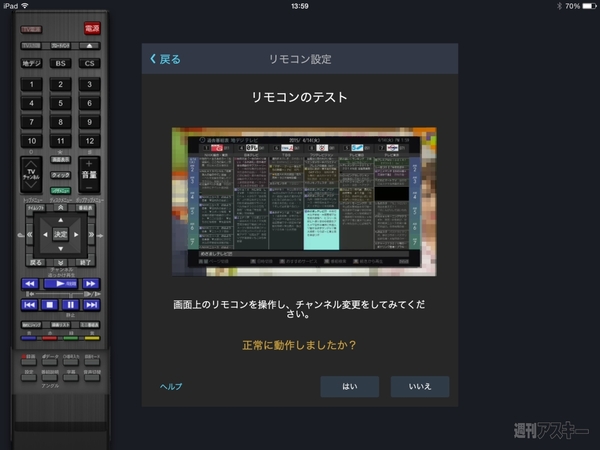The width and height of the screenshot is (600, 450).
Task: Tap the eject triangle button on remote
Action: [89, 46]
